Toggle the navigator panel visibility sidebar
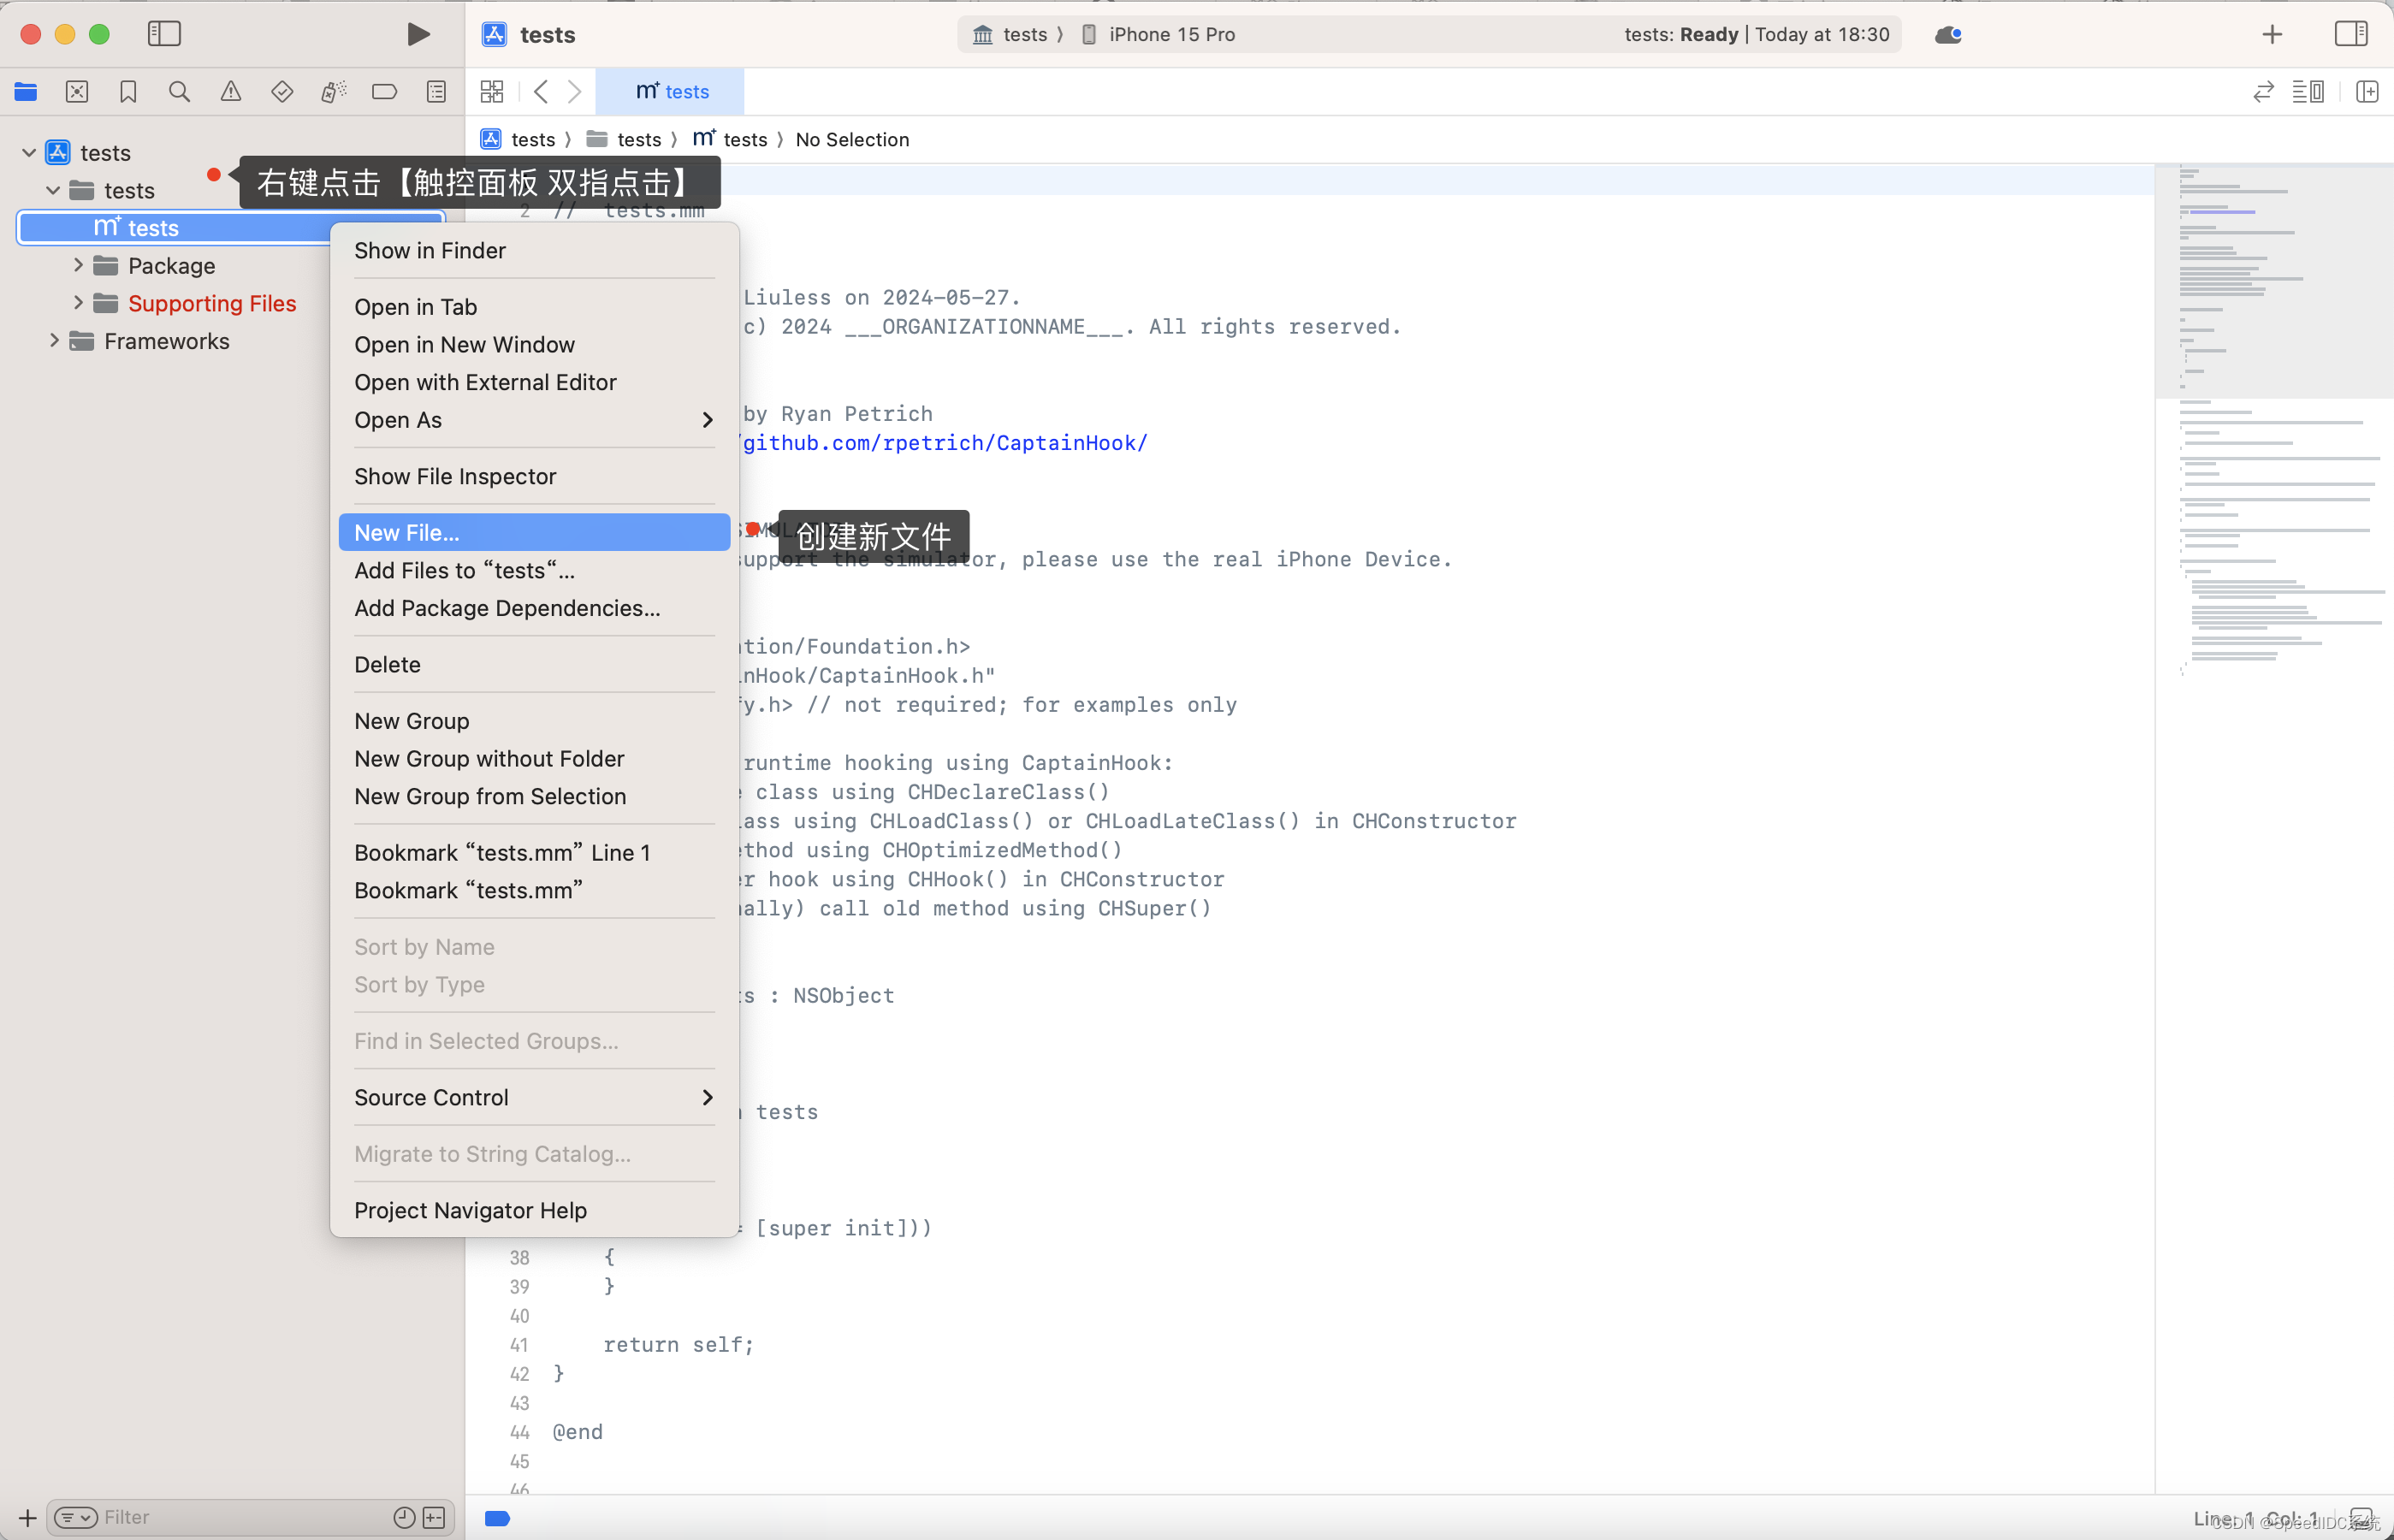 click(164, 33)
